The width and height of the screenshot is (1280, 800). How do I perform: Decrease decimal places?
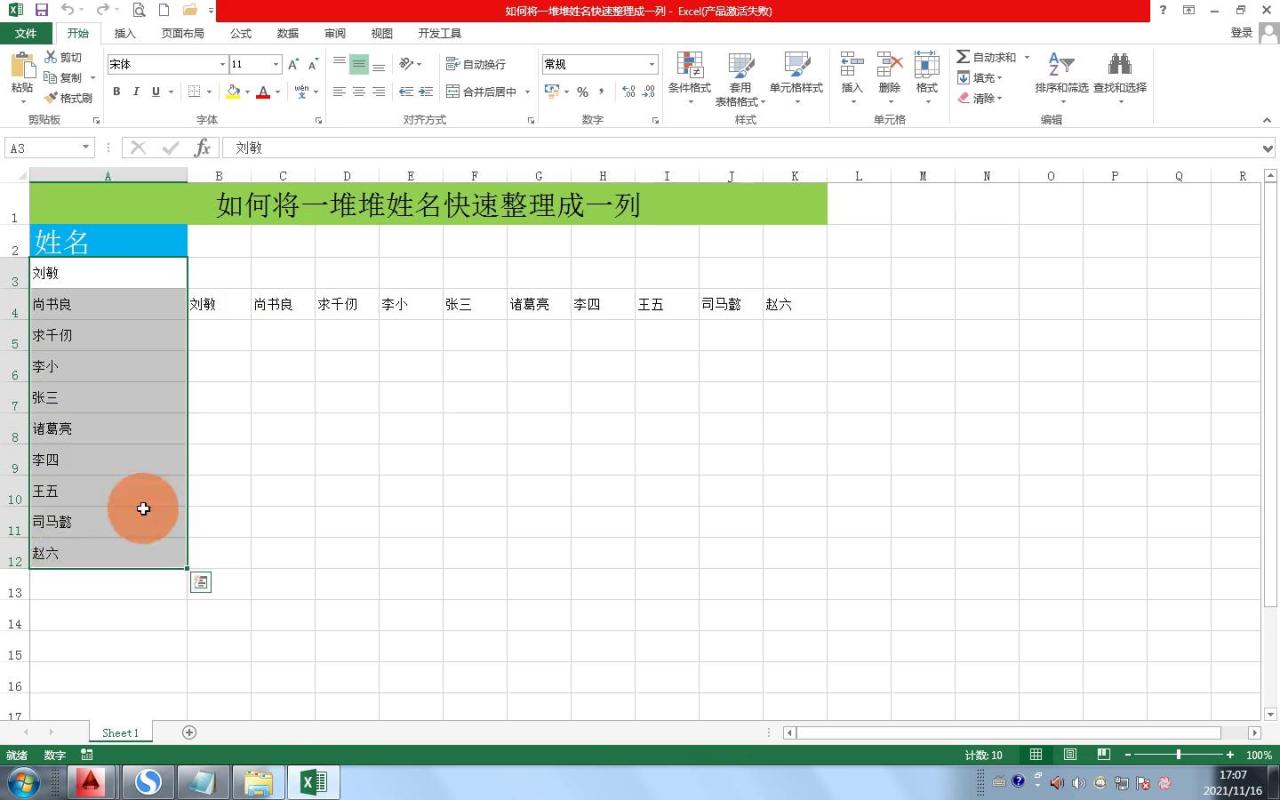(648, 92)
